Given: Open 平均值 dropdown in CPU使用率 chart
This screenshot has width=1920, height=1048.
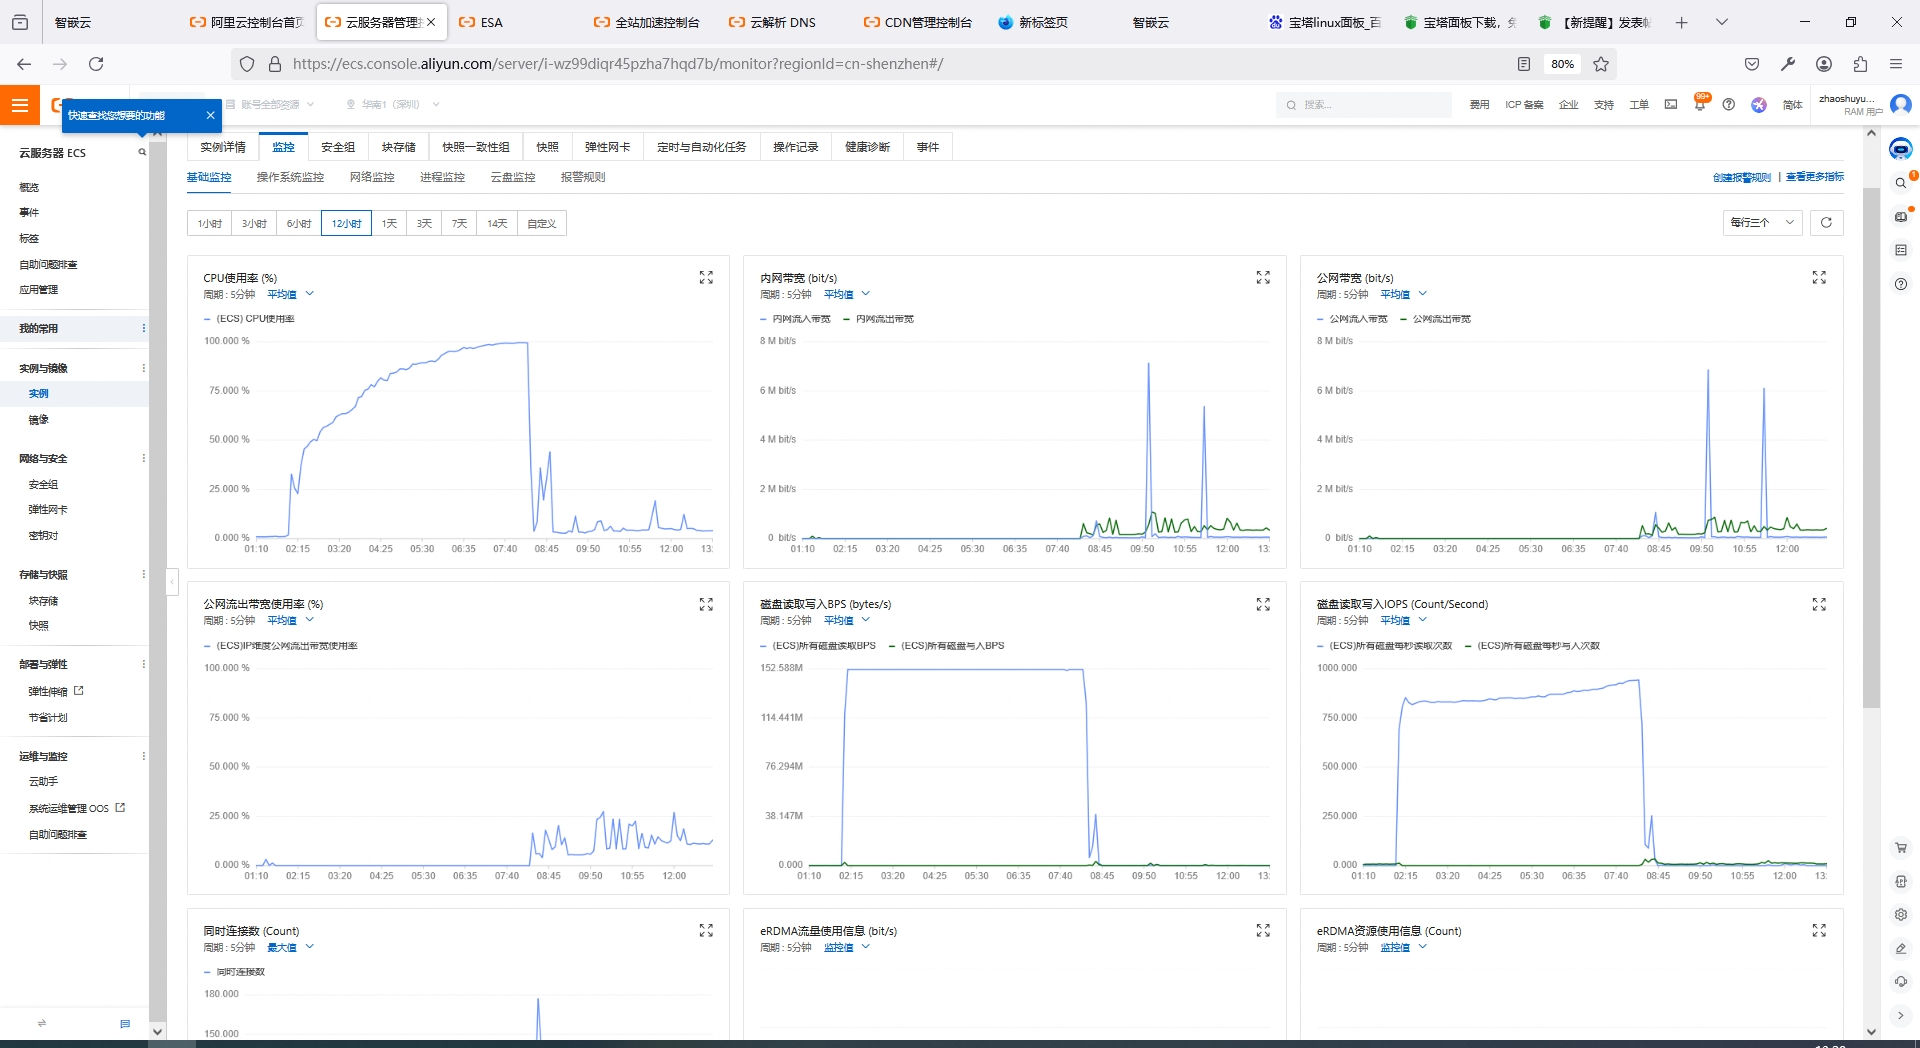Looking at the screenshot, I should click(x=291, y=294).
